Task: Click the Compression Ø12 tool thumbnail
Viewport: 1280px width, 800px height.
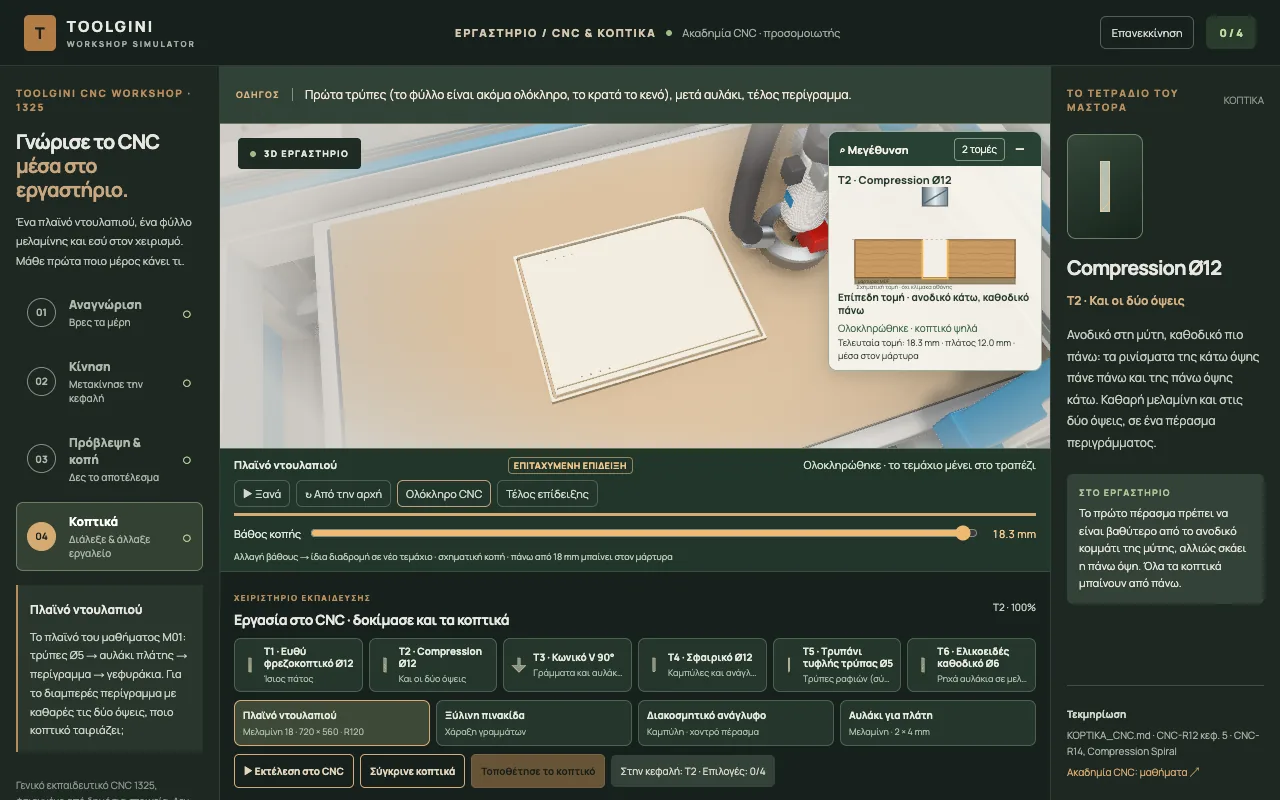Action: click(x=1105, y=186)
